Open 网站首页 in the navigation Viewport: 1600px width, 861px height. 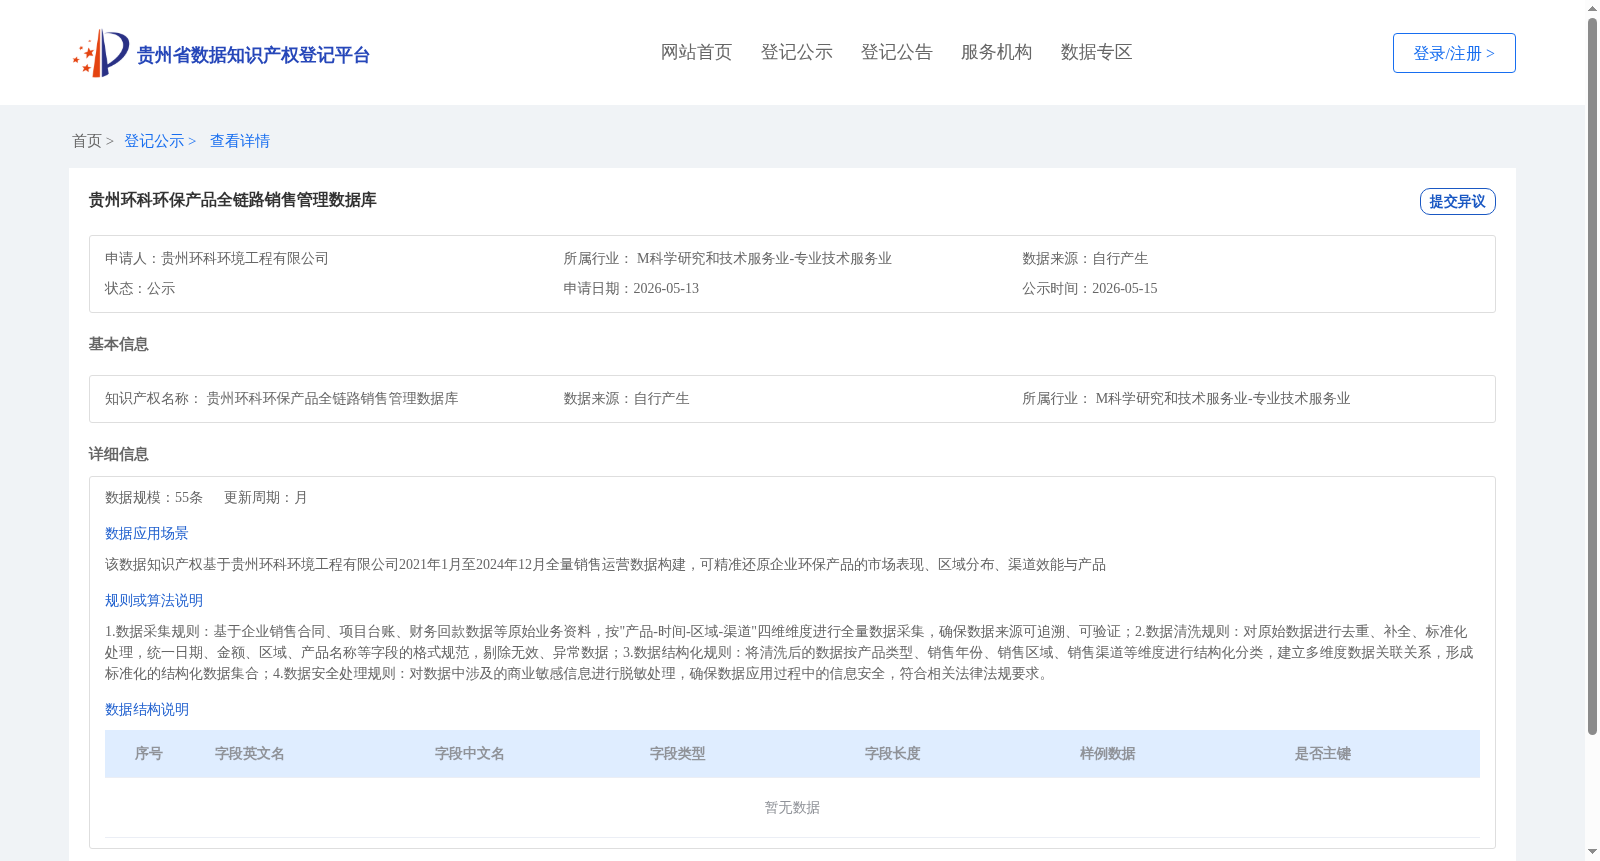click(x=696, y=52)
